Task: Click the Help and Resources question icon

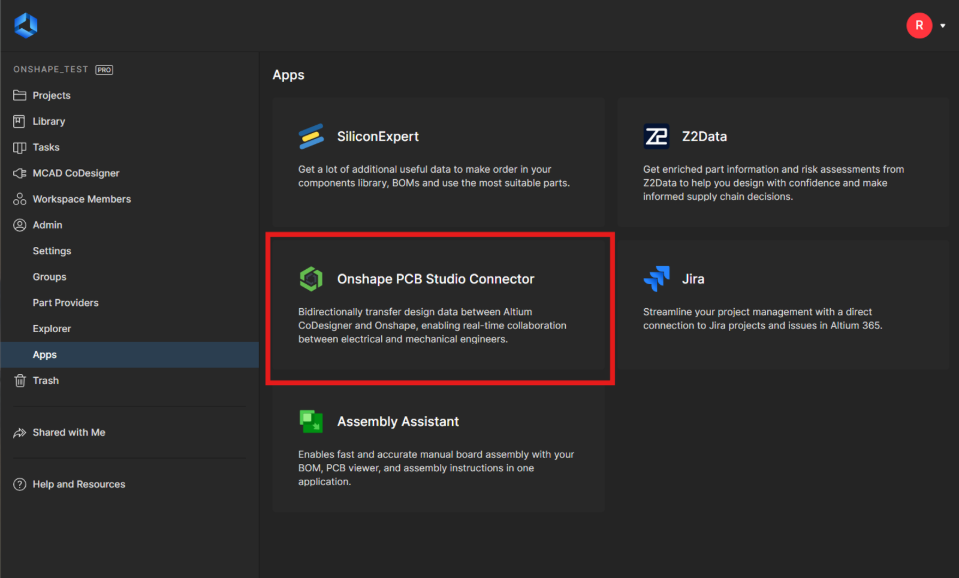Action: click(20, 484)
